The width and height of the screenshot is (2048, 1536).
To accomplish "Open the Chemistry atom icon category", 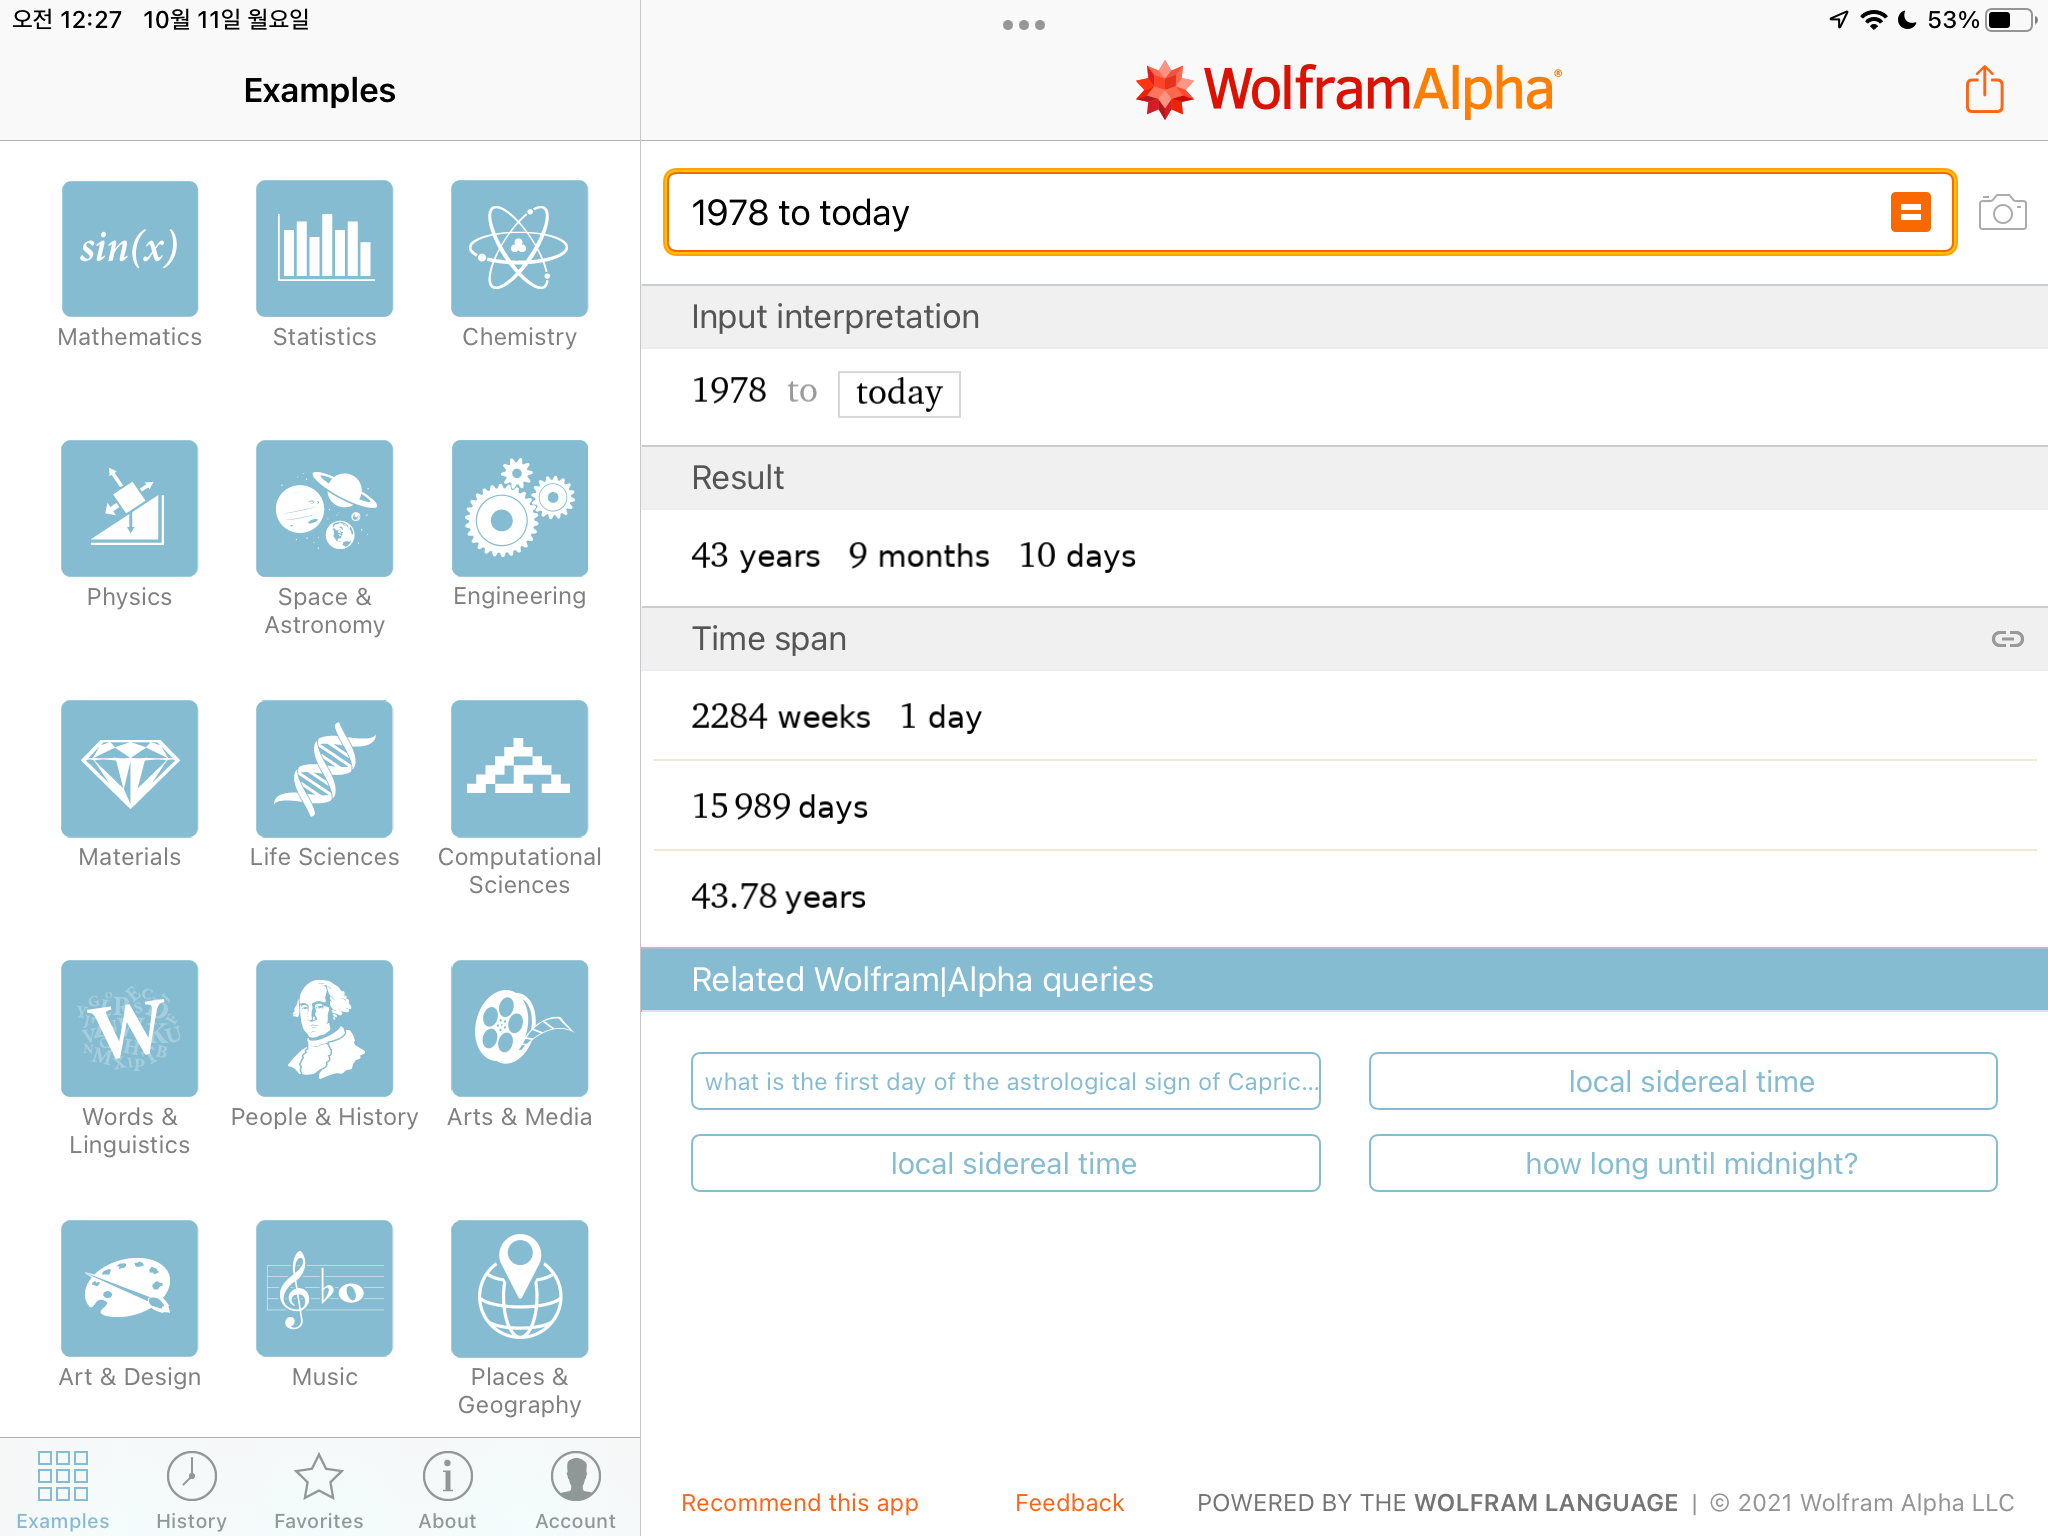I will point(519,250).
